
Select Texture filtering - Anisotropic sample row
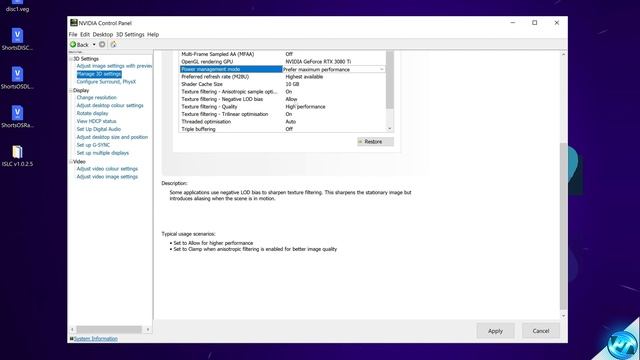pos(282,92)
